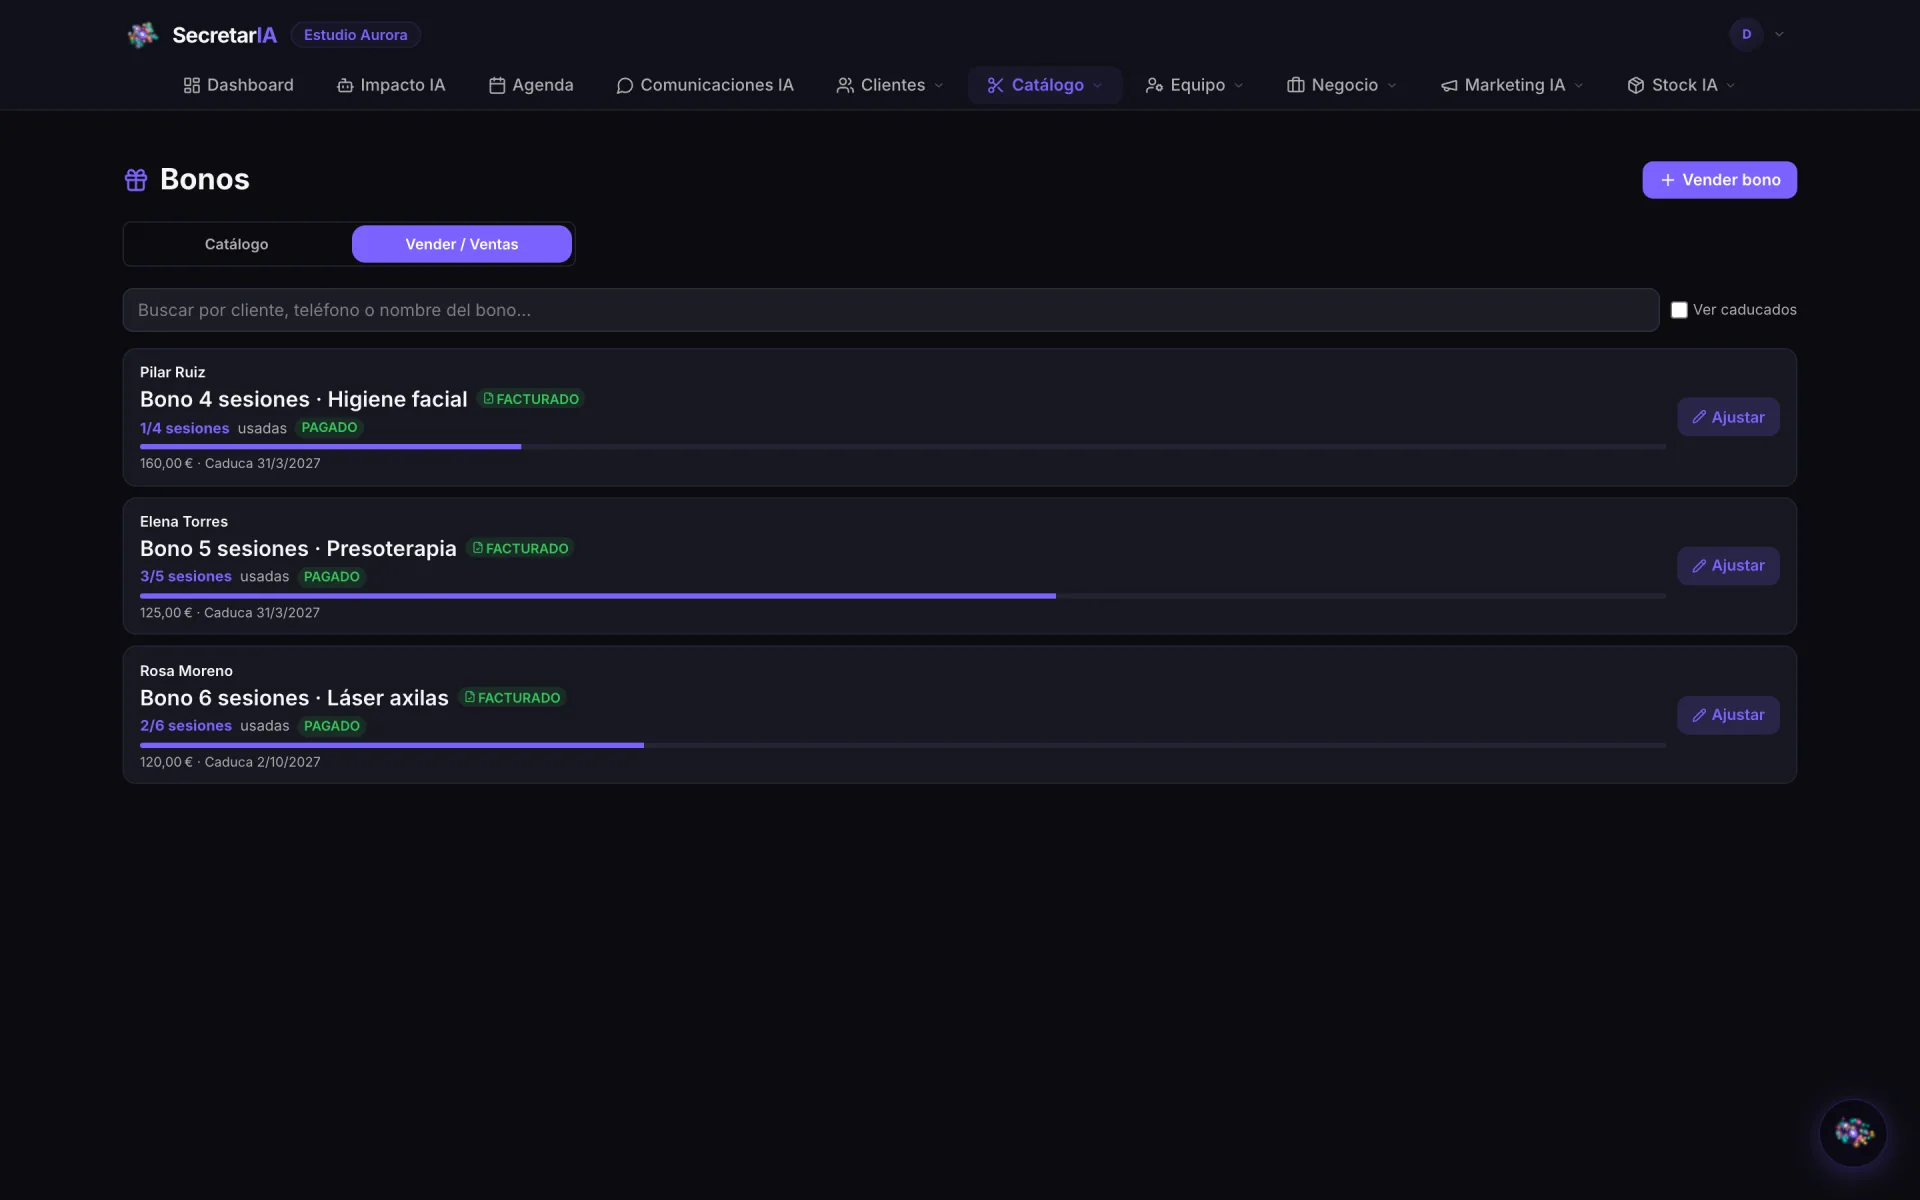The width and height of the screenshot is (1920, 1200).
Task: Expand the Clientes menu chevron
Action: (939, 86)
